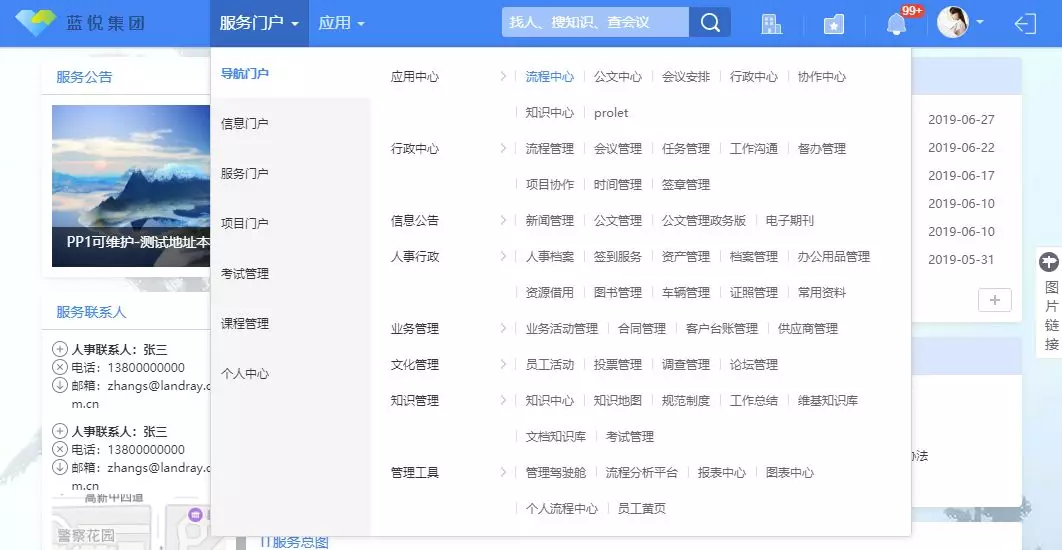Click the 应用中心 category label
Viewport: 1062px width, 550px height.
tap(415, 77)
